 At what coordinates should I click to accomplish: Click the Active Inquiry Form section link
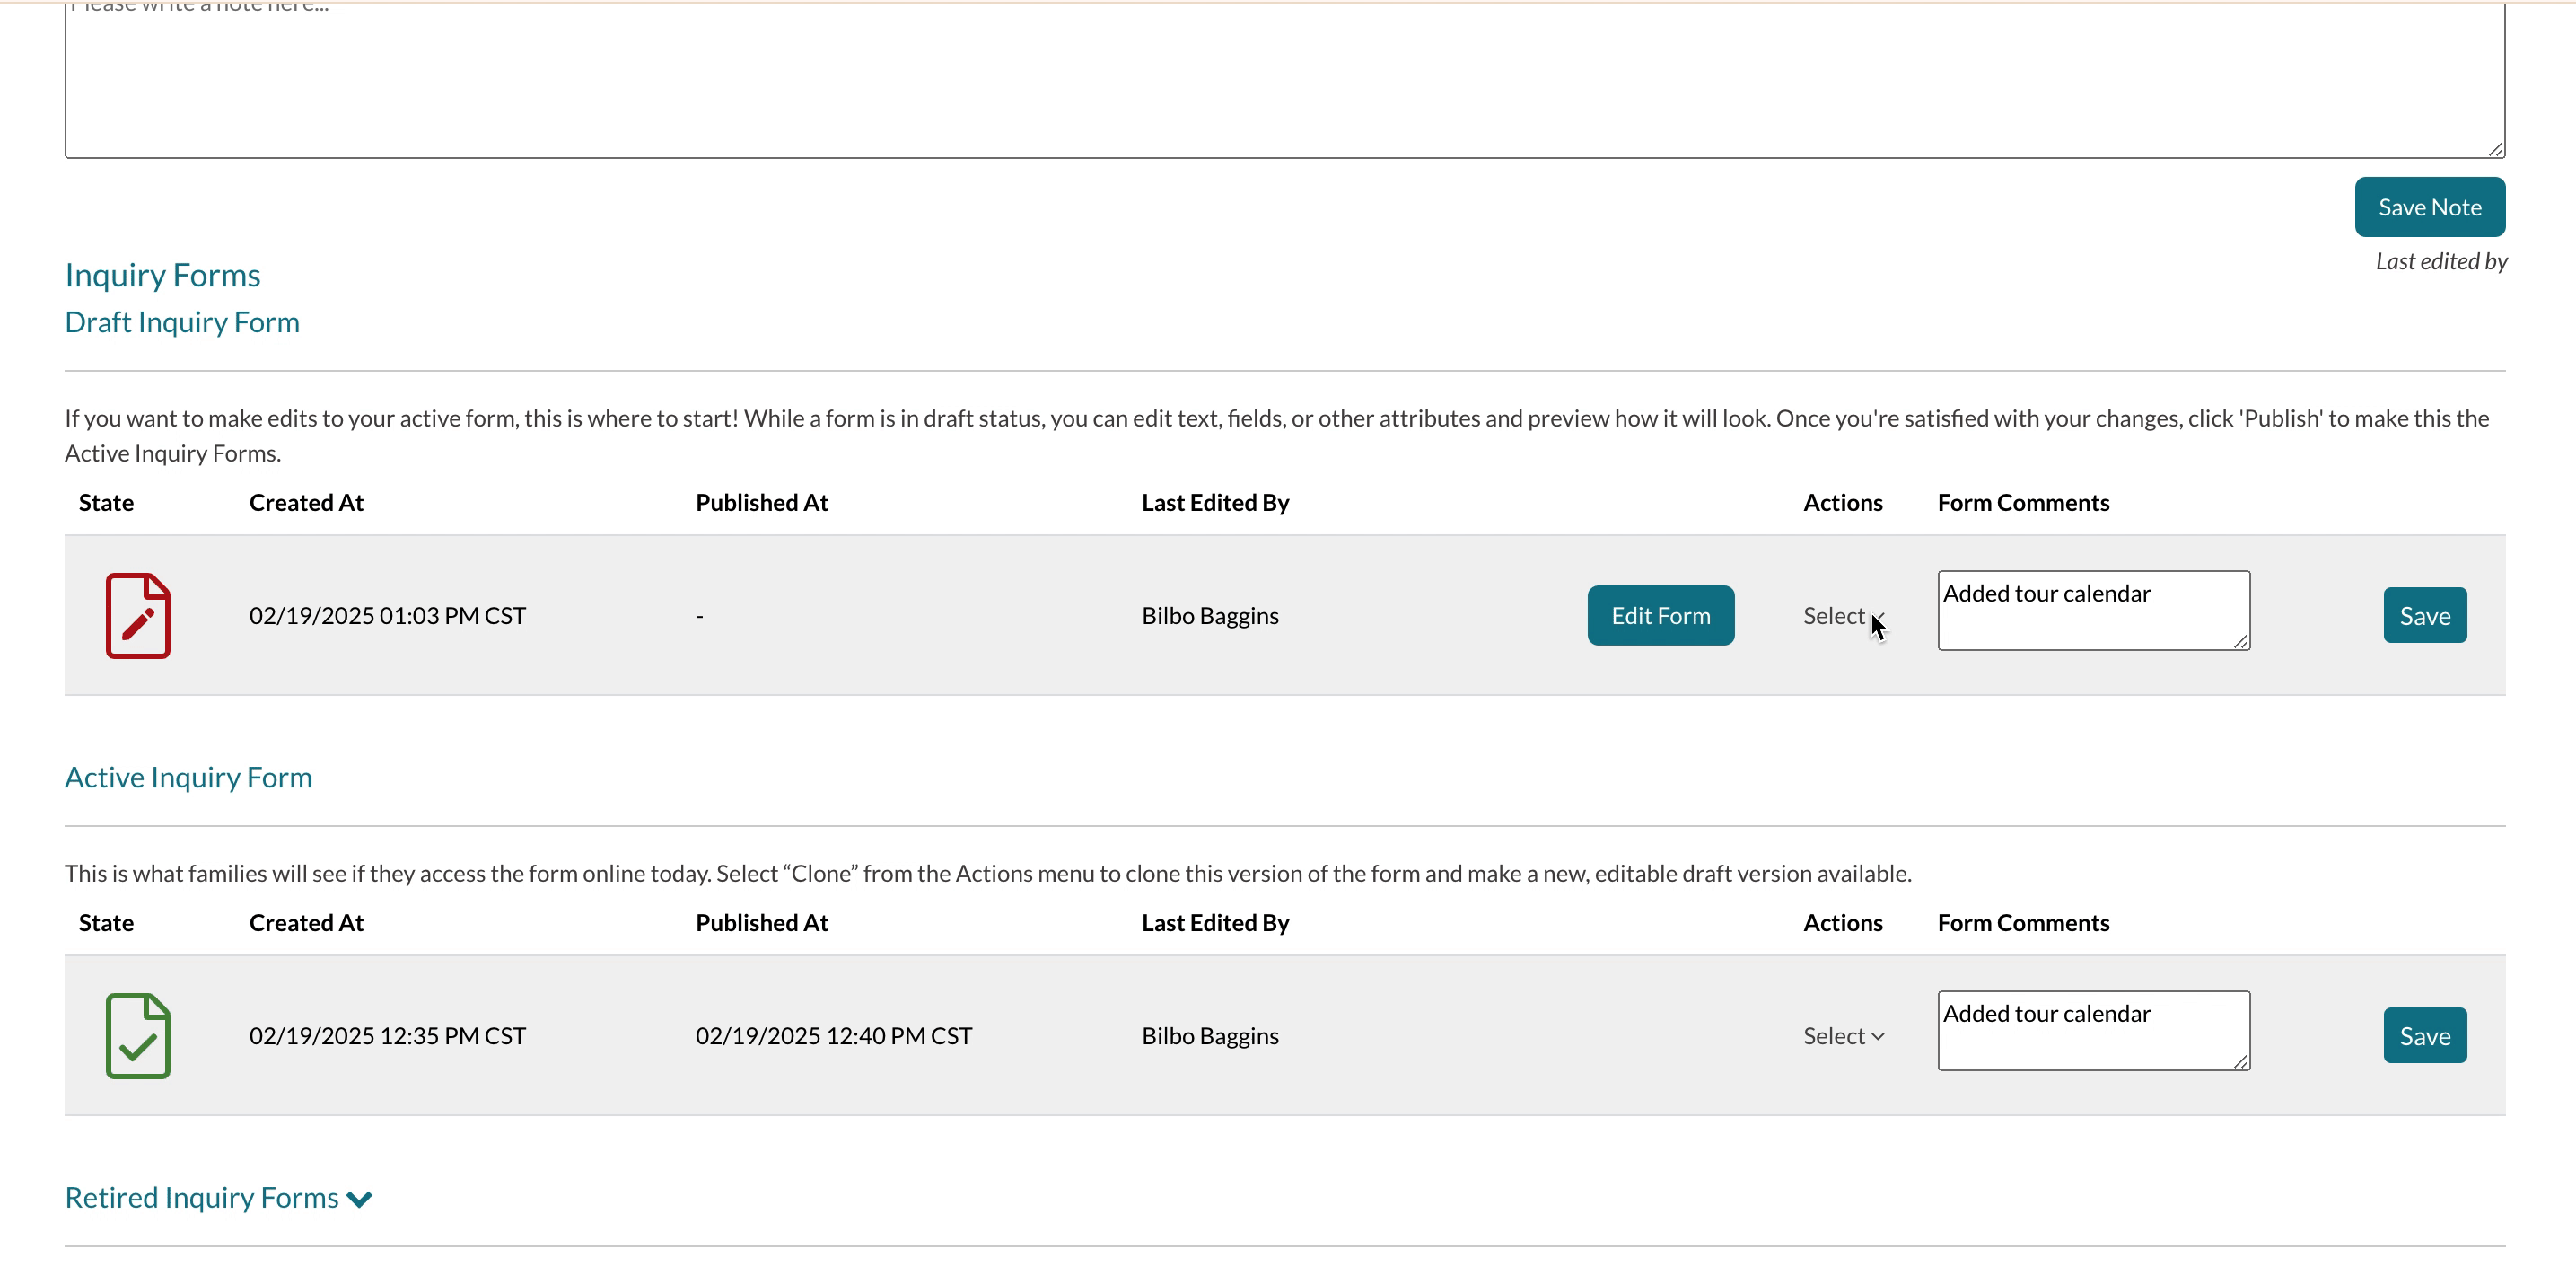pos(188,774)
